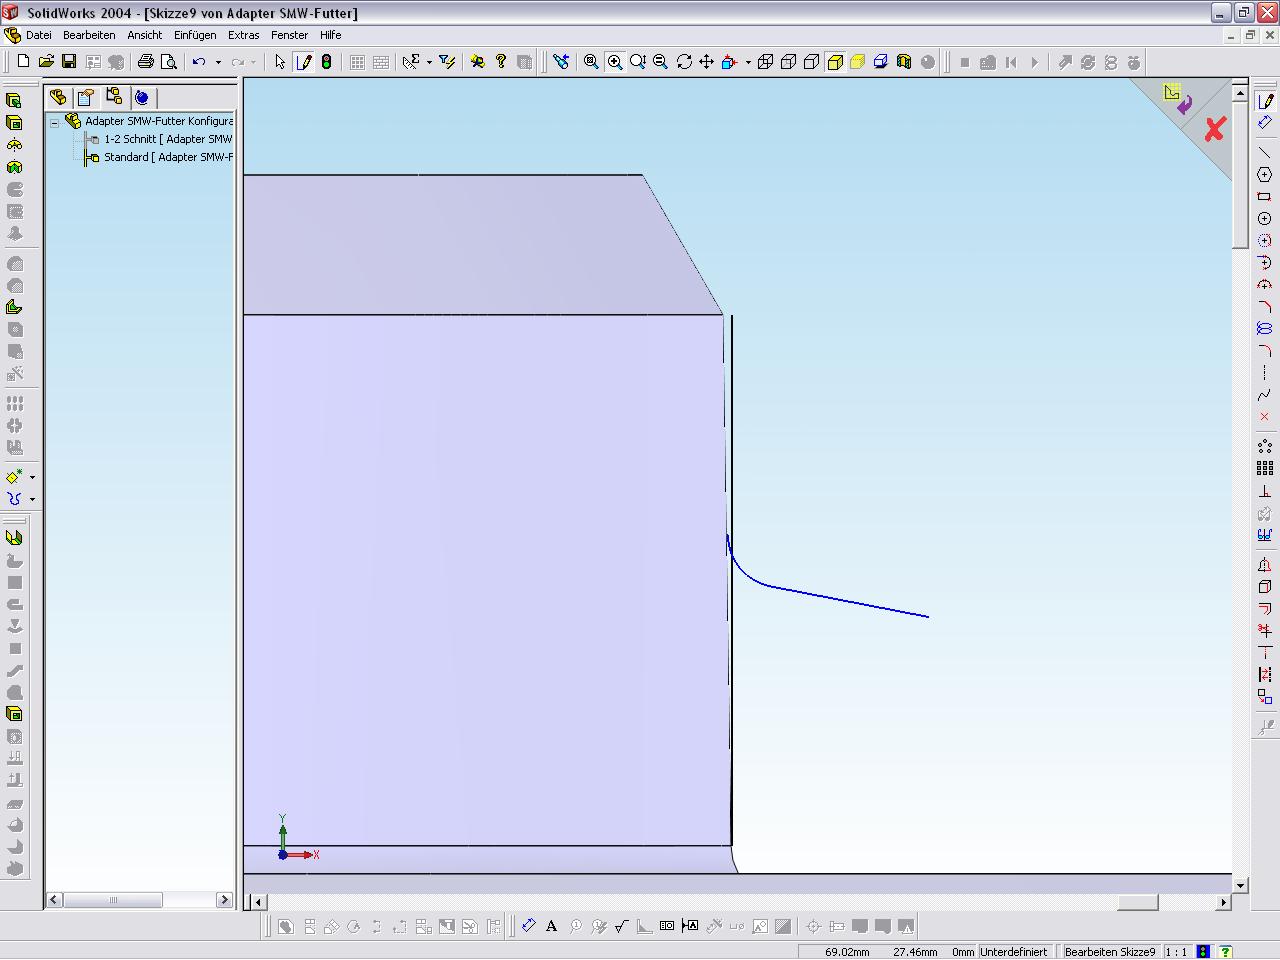Open the Extras menu
Screen dimensions: 1280x960
[243, 35]
